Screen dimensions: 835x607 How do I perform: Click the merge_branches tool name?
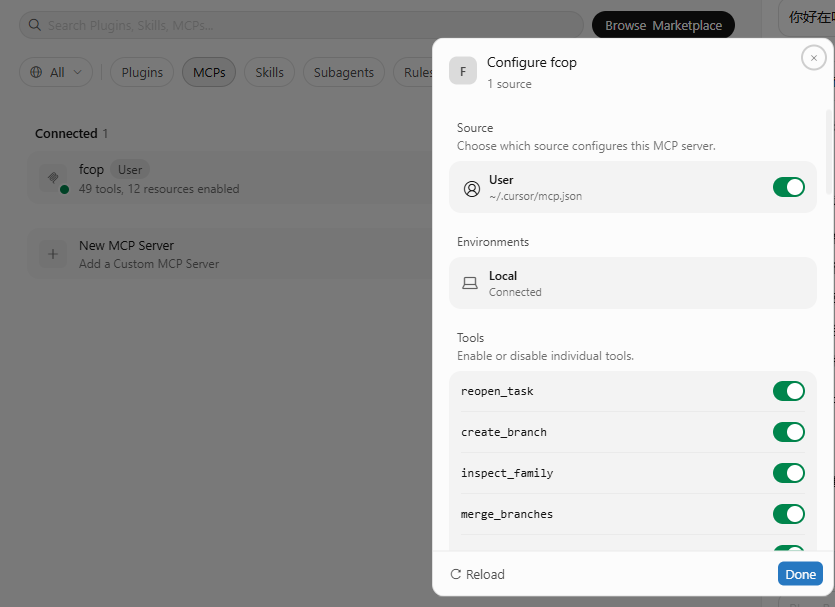tap(507, 514)
